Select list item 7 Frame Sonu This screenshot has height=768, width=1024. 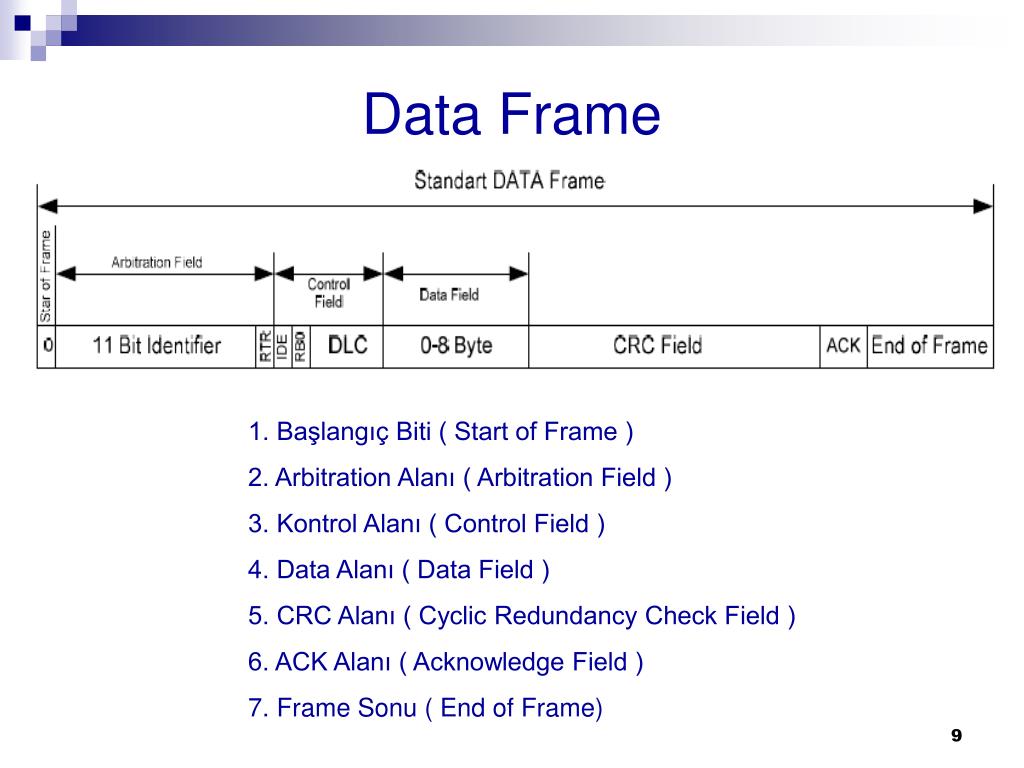pyautogui.click(x=425, y=708)
